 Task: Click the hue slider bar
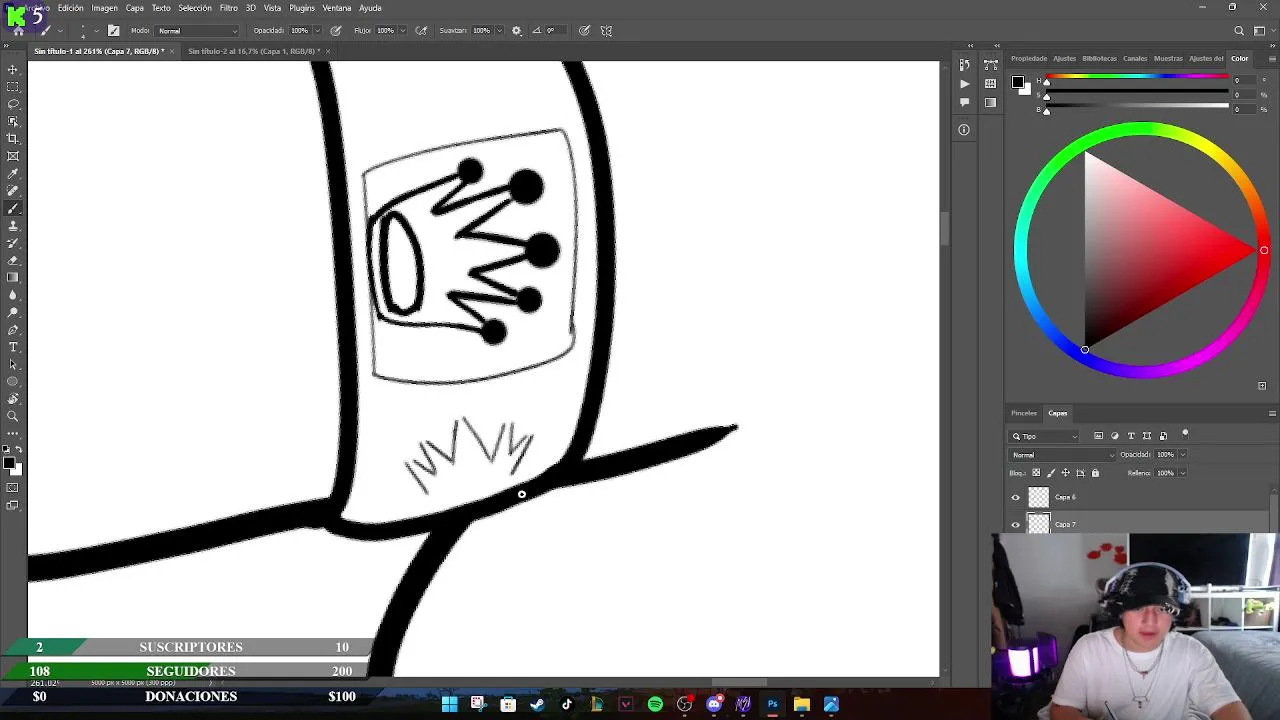[x=1138, y=76]
